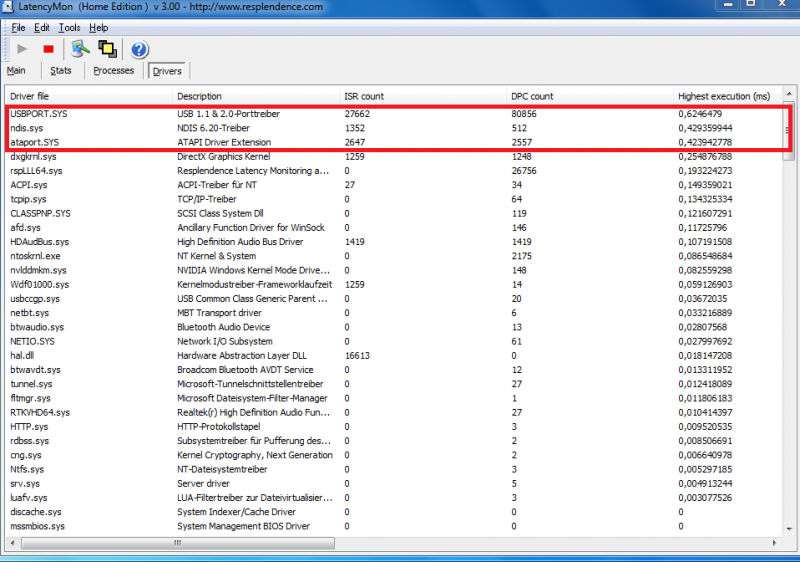Click the vertical scrollbar down arrow

[789, 529]
